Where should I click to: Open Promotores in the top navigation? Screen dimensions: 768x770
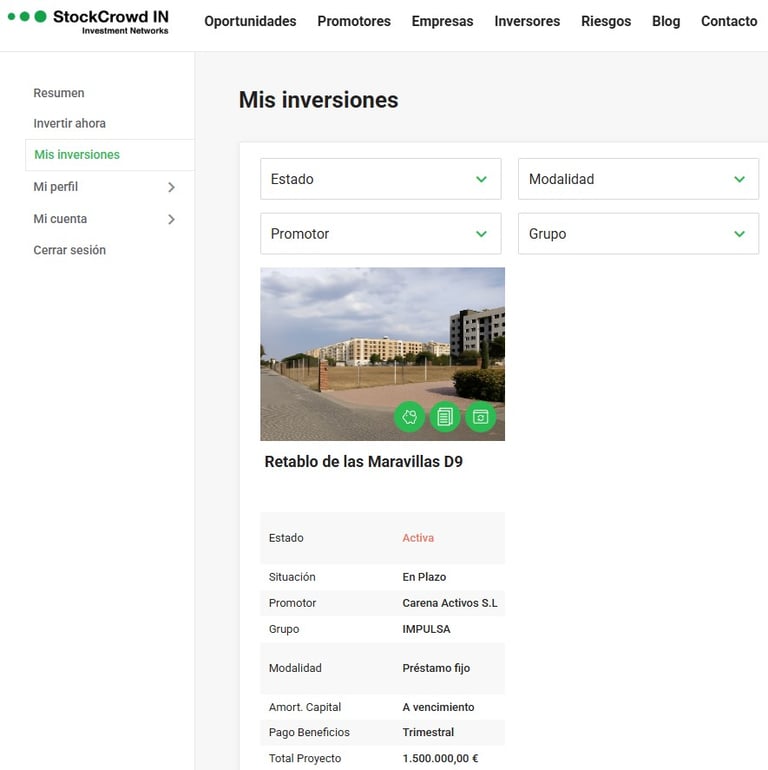click(x=354, y=21)
